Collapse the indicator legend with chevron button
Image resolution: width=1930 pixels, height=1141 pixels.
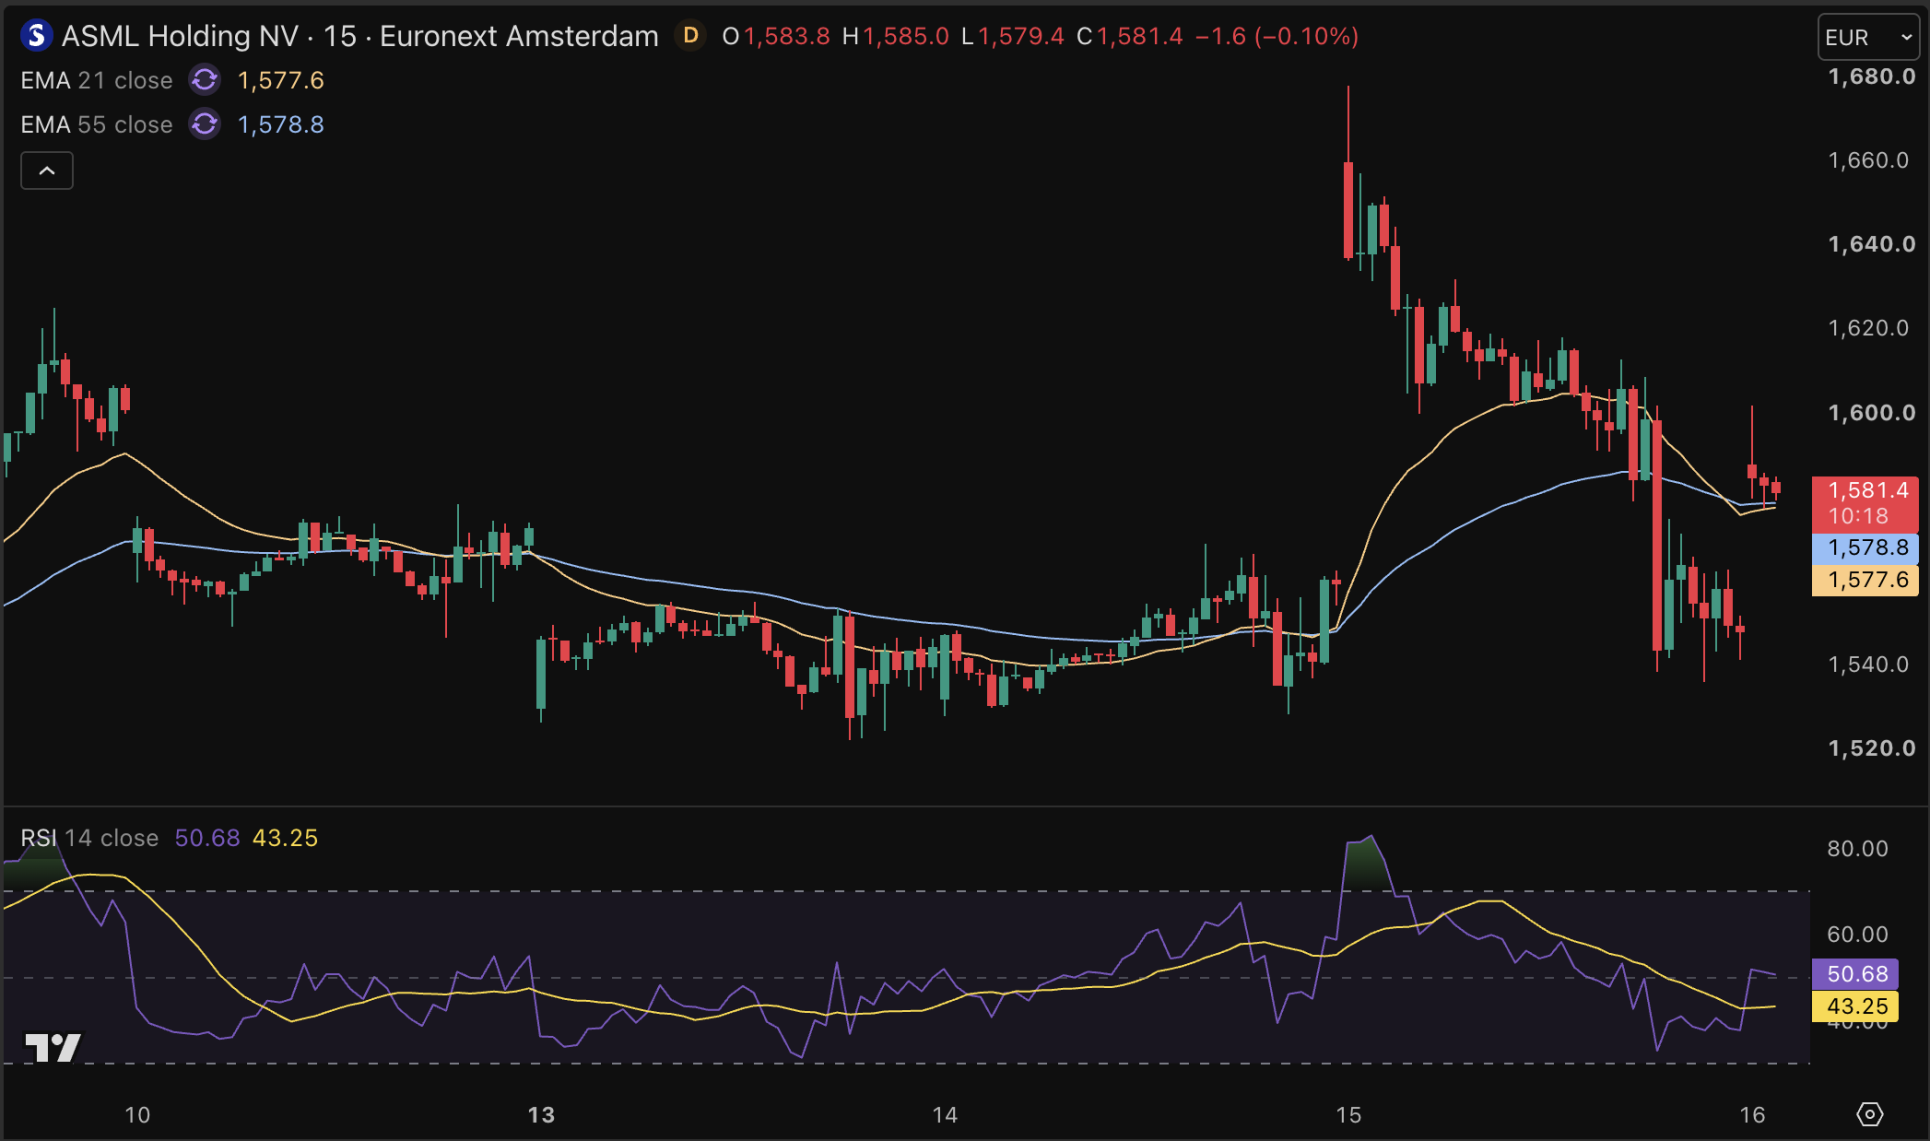pos(47,171)
